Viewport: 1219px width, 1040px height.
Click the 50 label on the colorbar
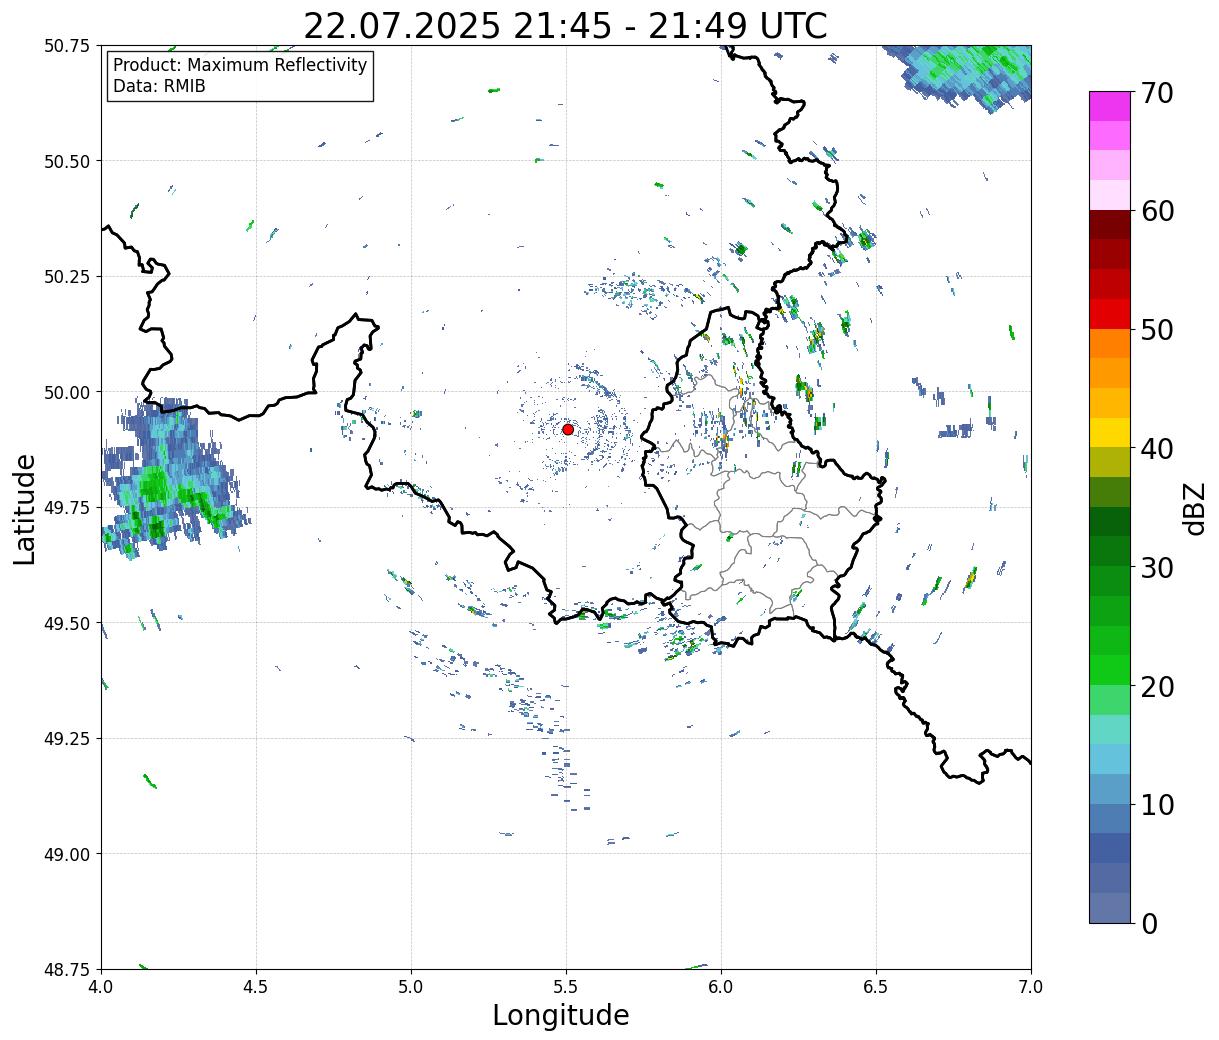click(x=1157, y=330)
